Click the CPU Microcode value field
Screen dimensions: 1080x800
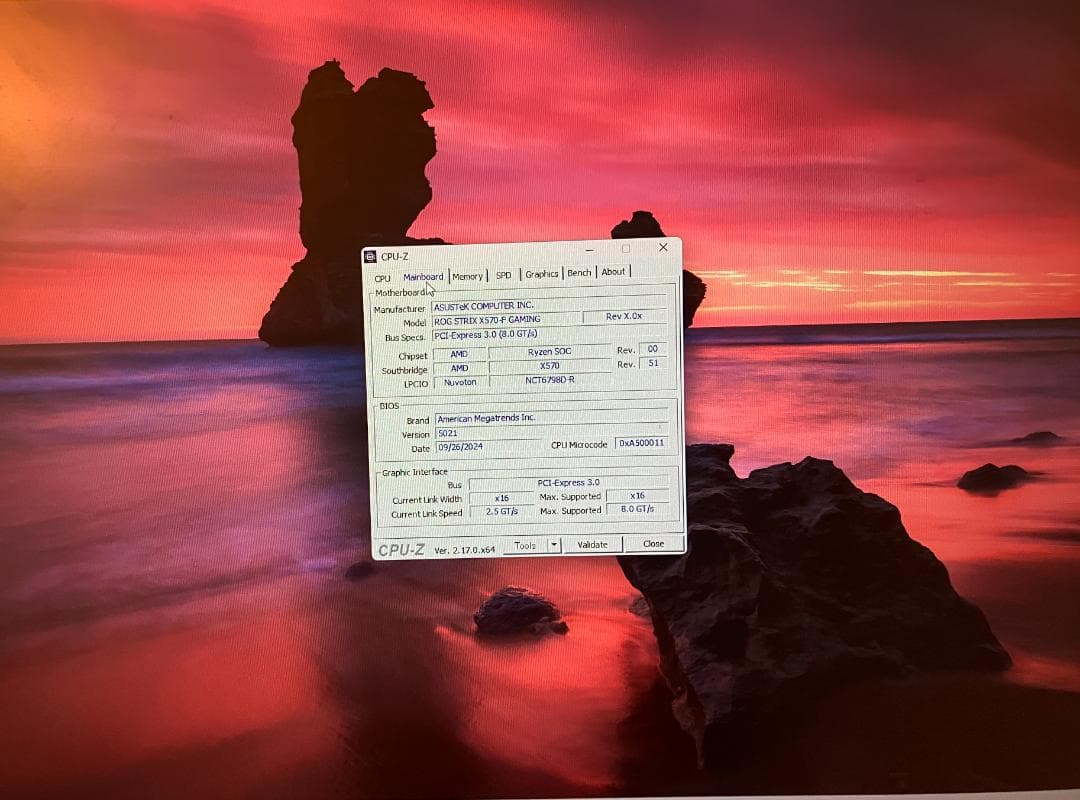pos(641,443)
